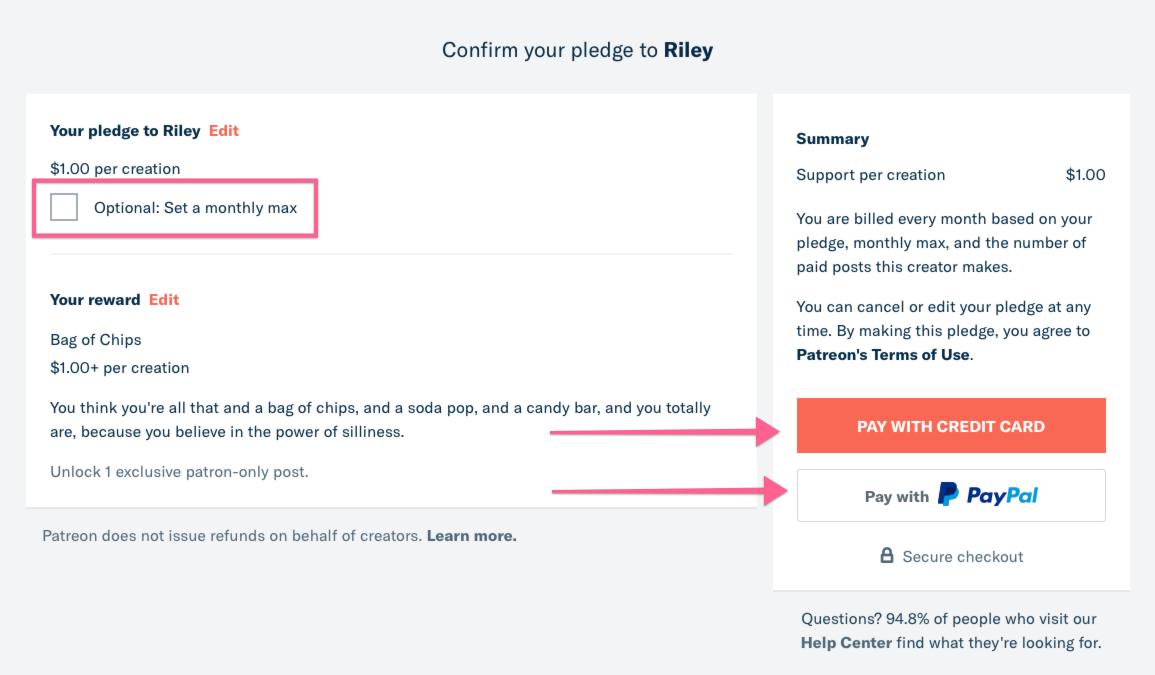Click the 'Bag of Chips' reward title
1155x675 pixels.
tap(96, 340)
